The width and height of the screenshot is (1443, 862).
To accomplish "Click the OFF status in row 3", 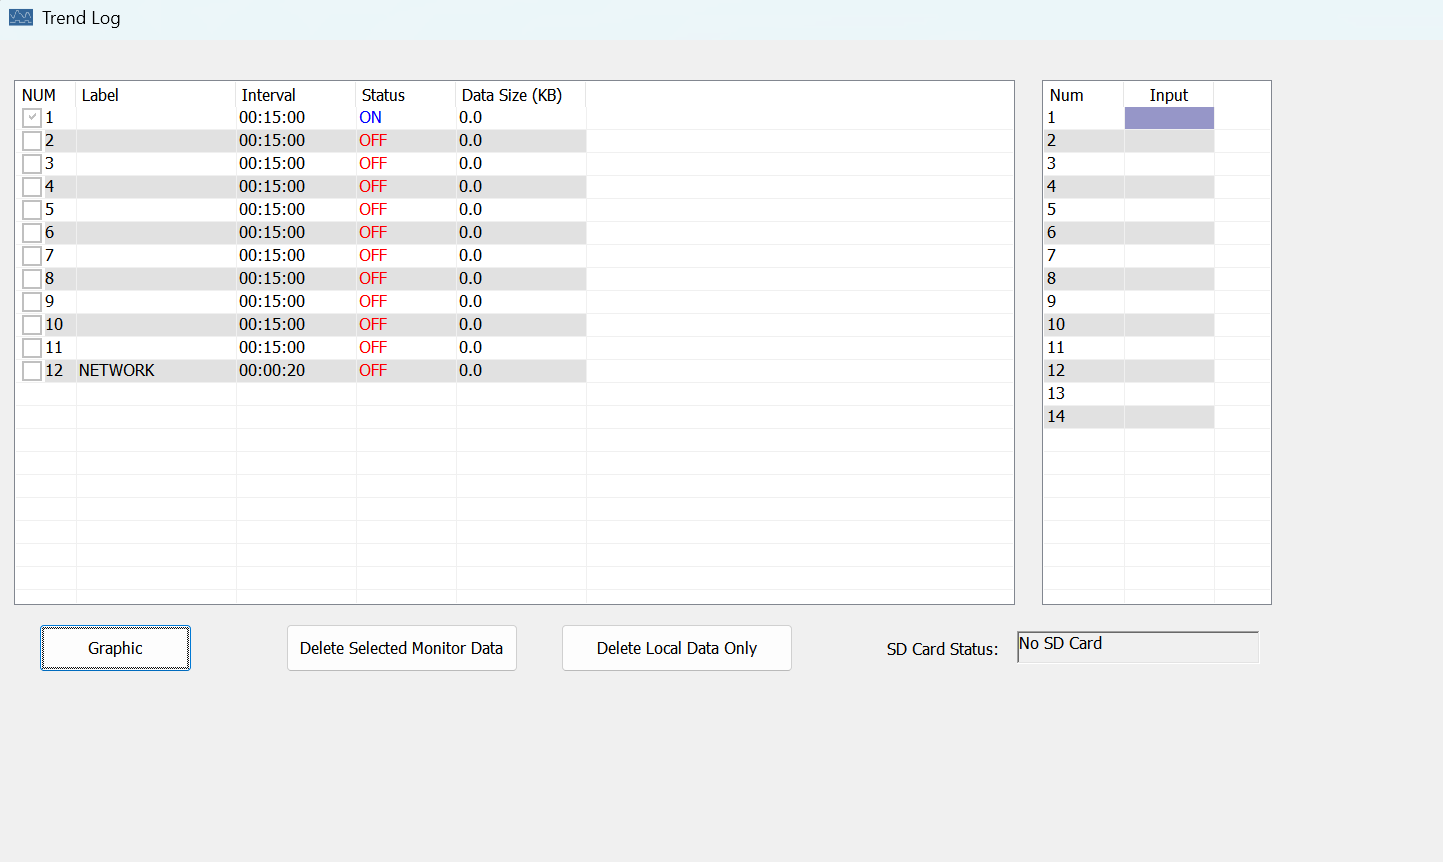I will (x=372, y=164).
